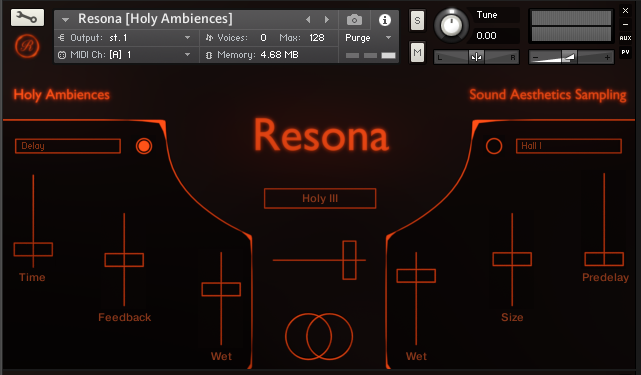Click the purge status indicator bars
The height and width of the screenshot is (375, 641).
pos(370,55)
